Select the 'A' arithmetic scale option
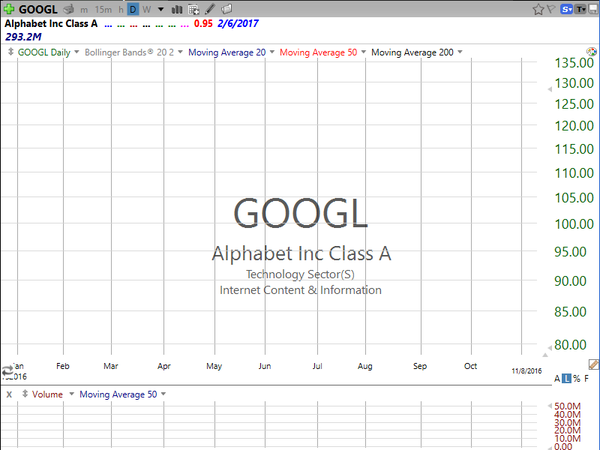This screenshot has height=450, width=600. pos(557,379)
